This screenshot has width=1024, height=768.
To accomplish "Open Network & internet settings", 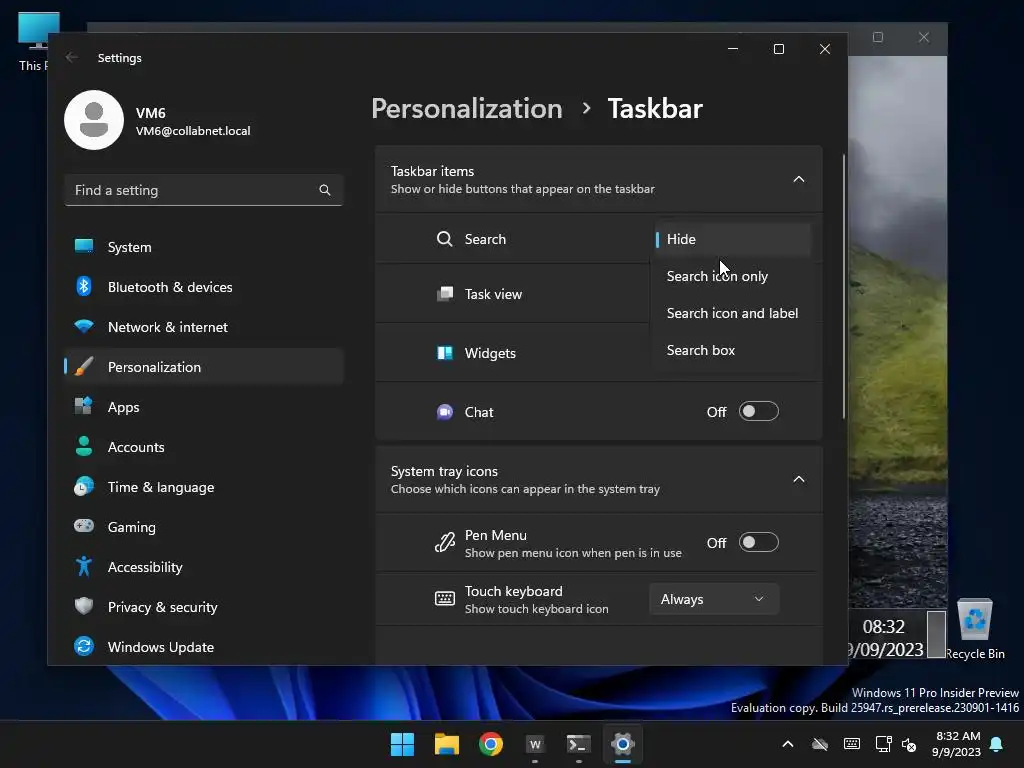I will coord(204,327).
